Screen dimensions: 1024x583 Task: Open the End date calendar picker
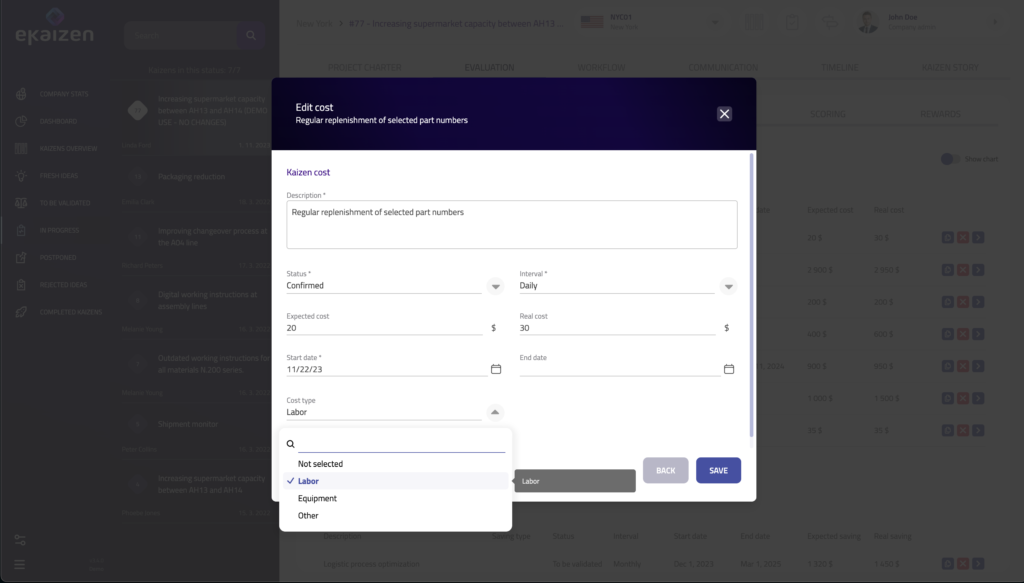point(729,368)
